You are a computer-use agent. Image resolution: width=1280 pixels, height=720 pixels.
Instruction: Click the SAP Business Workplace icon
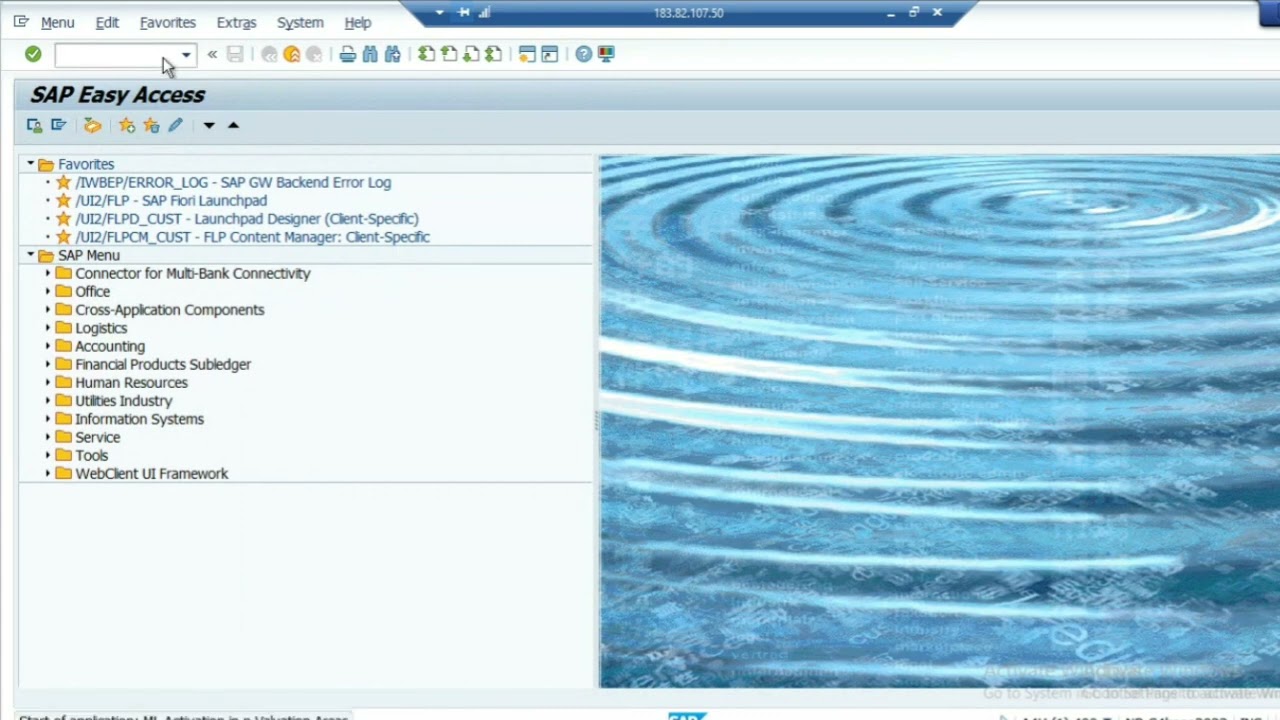92,125
